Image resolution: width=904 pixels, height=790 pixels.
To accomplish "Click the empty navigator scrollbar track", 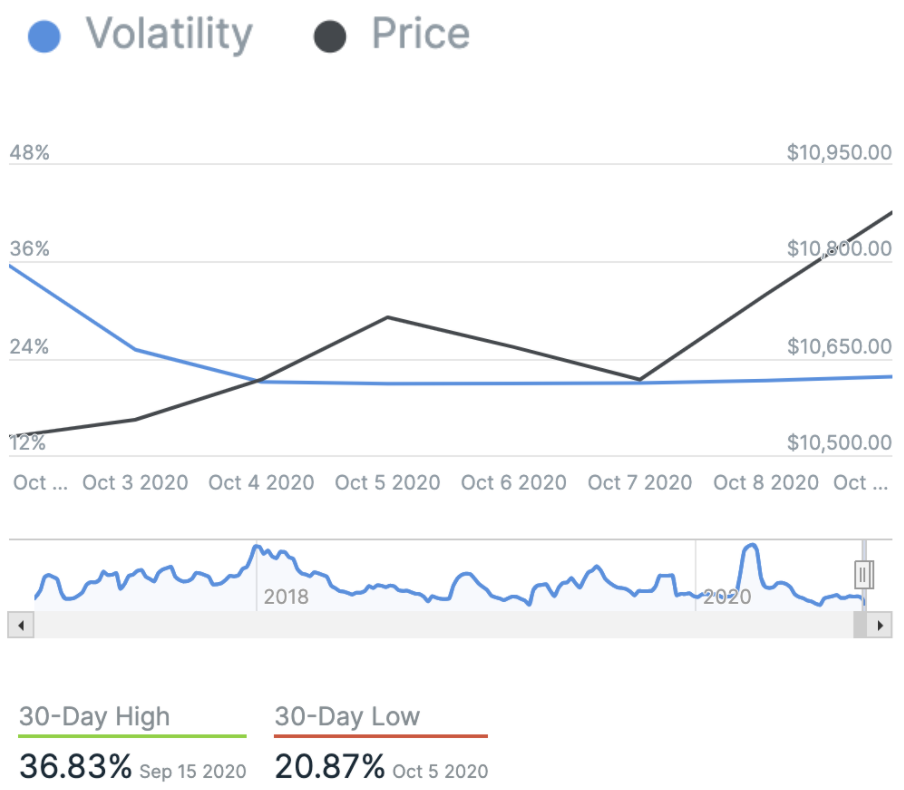I will tap(440, 625).
